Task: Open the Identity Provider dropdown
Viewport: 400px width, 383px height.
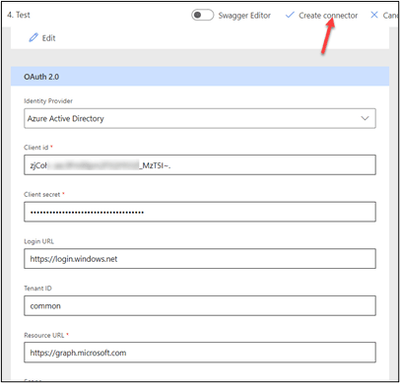Action: coord(200,118)
